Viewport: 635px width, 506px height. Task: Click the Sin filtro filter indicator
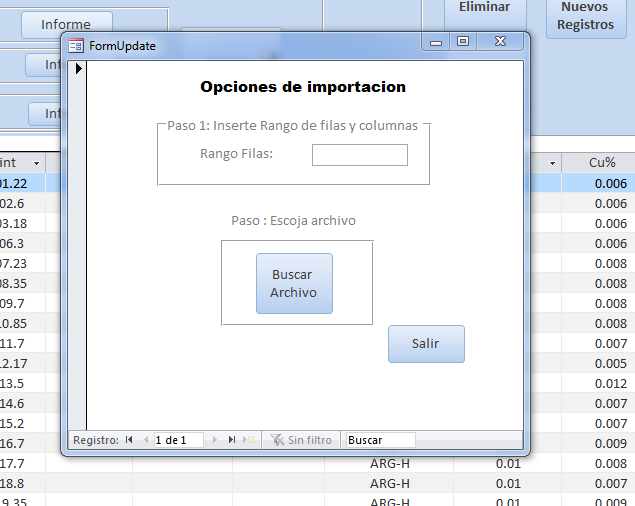pyautogui.click(x=301, y=440)
